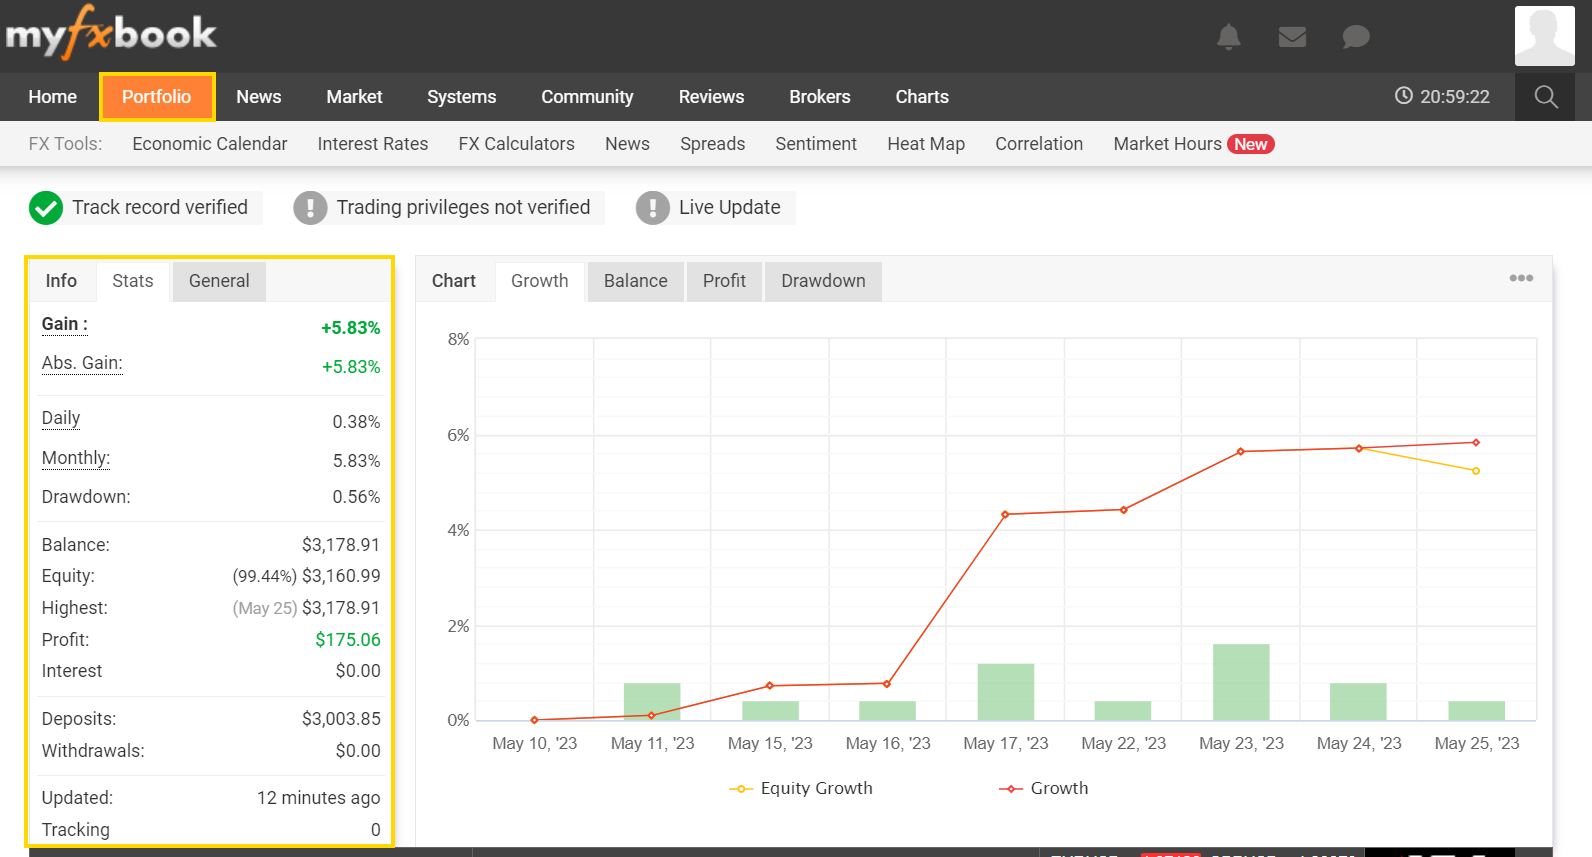Go to the Home menu
Image resolution: width=1592 pixels, height=857 pixels.
(53, 97)
